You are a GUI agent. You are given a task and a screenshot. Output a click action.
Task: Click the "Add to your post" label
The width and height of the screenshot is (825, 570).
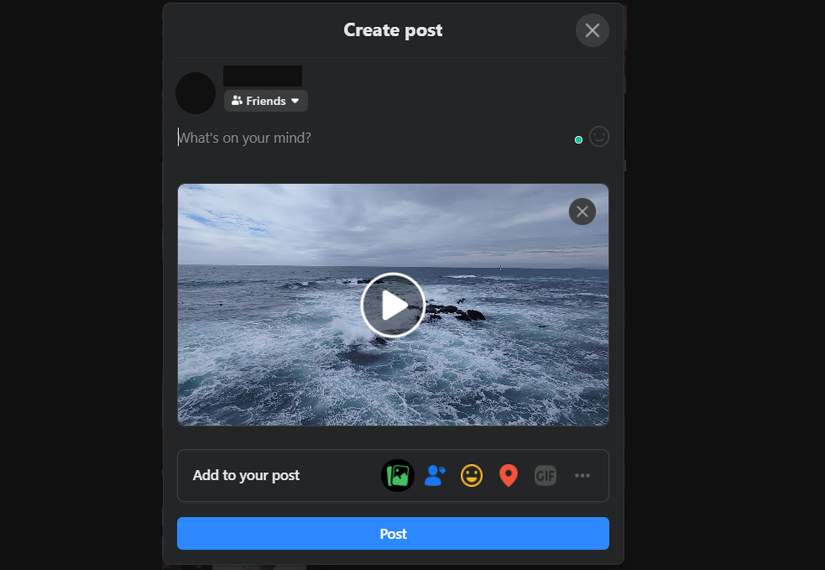click(x=246, y=475)
